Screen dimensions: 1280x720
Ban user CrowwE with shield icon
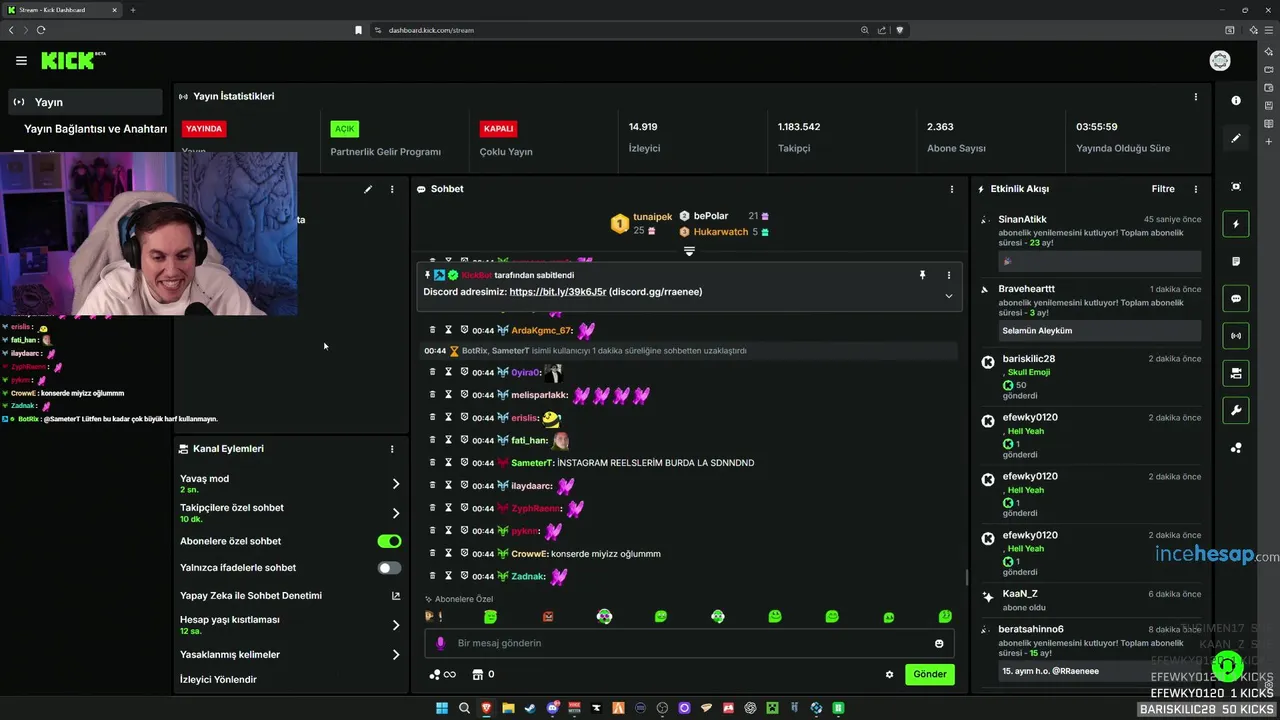click(464, 553)
